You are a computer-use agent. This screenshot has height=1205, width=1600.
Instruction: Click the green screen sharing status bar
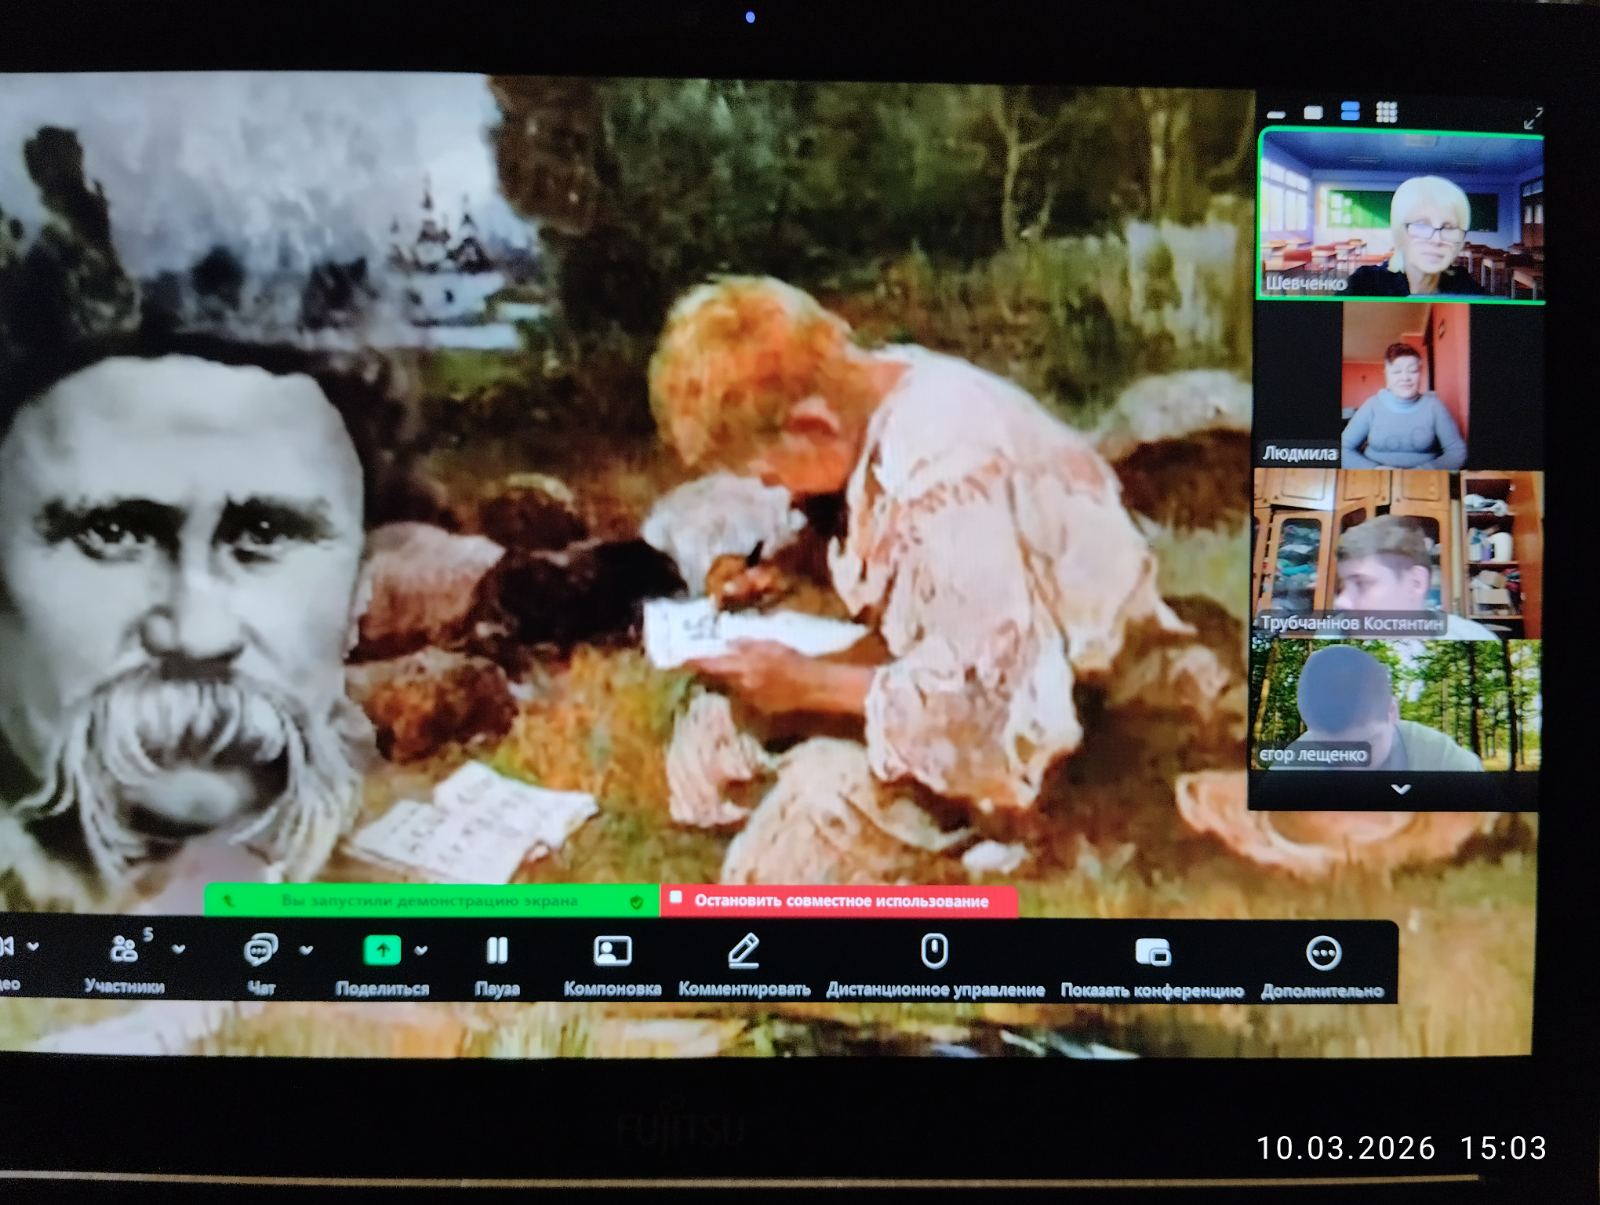coord(431,901)
